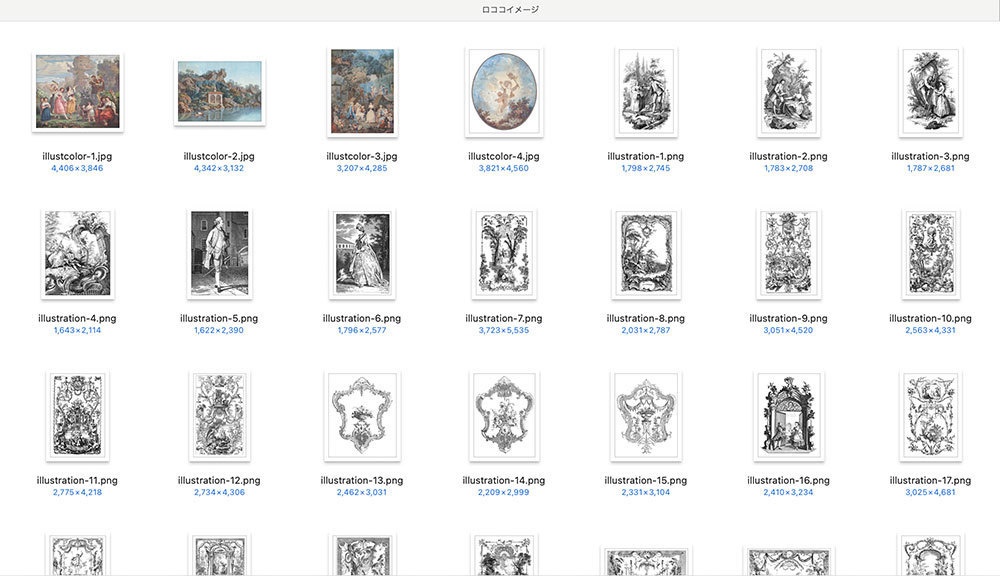This screenshot has width=1000, height=576.
Task: Click the file name illustration-4.png
Action: tap(77, 318)
